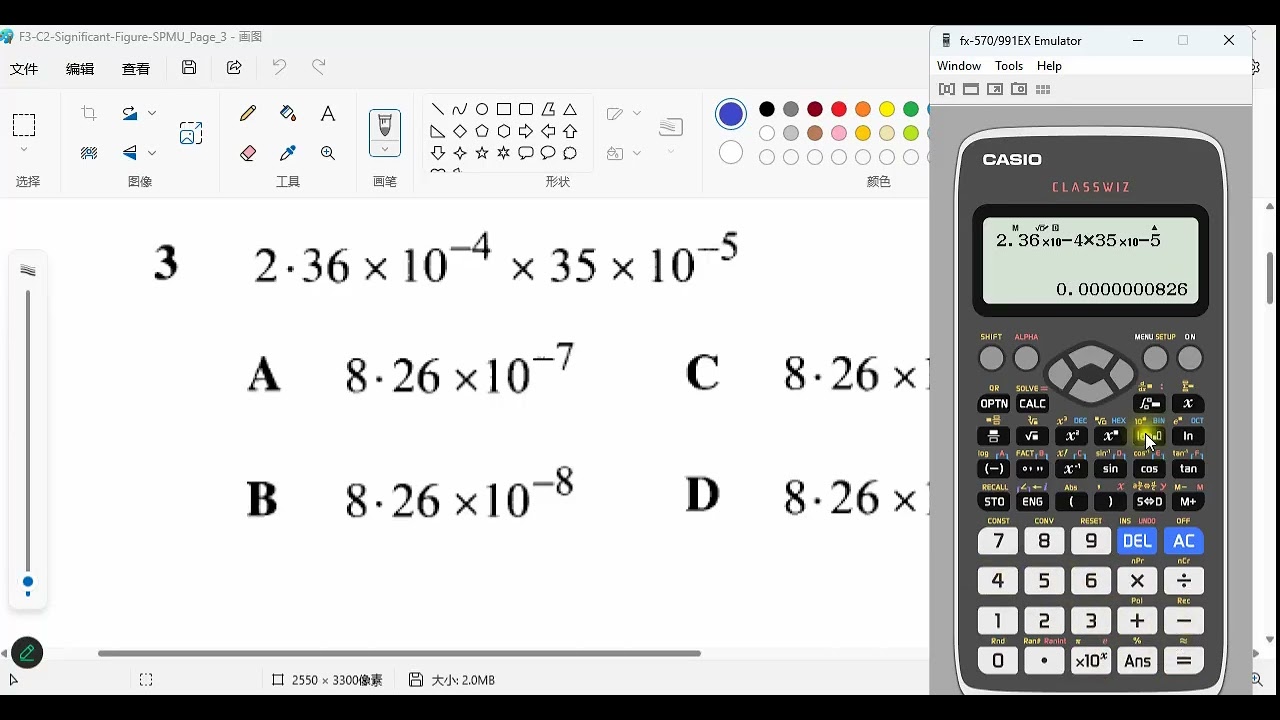
Task: Toggle the ENG key on the calculator
Action: [x=1032, y=501]
